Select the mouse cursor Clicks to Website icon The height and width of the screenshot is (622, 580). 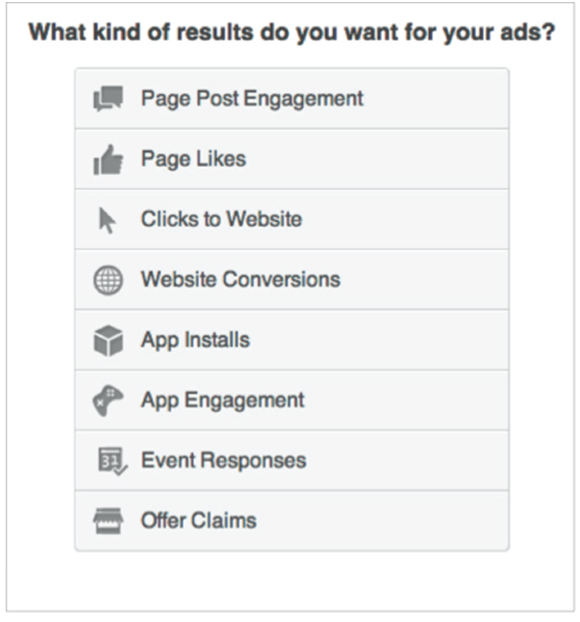click(x=107, y=220)
